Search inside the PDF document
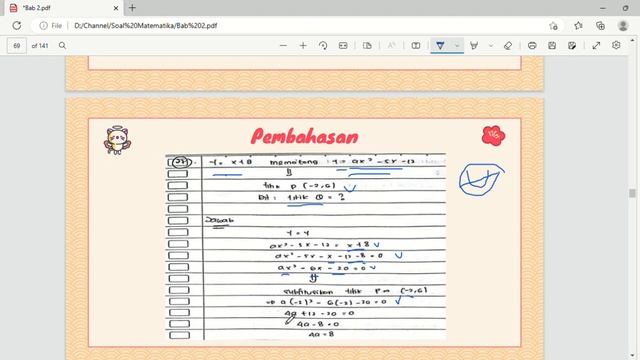The height and width of the screenshot is (360, 640). click(62, 45)
